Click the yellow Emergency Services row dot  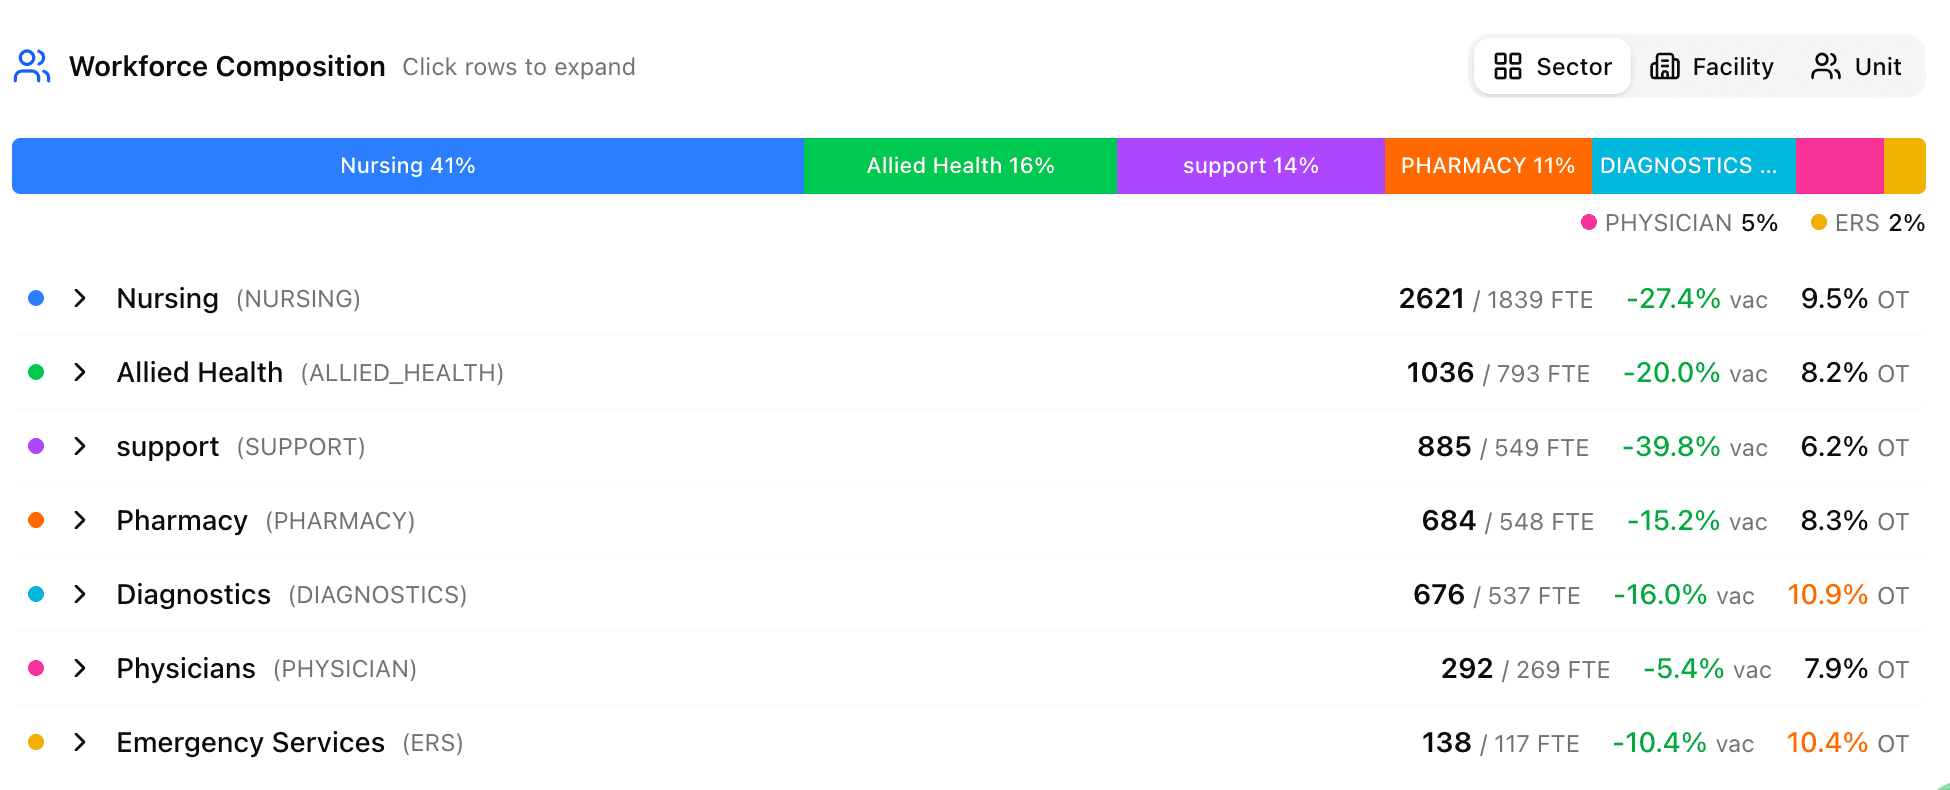coord(36,742)
